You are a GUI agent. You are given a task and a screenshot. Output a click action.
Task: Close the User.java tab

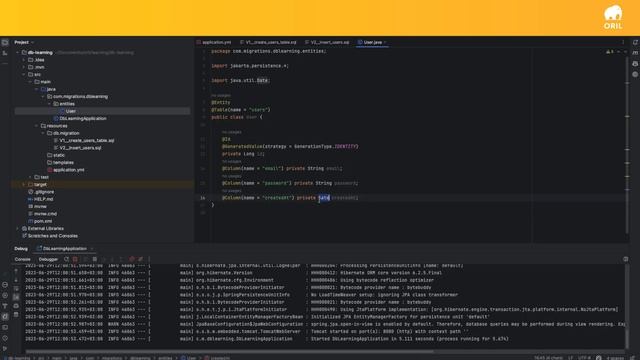385,42
